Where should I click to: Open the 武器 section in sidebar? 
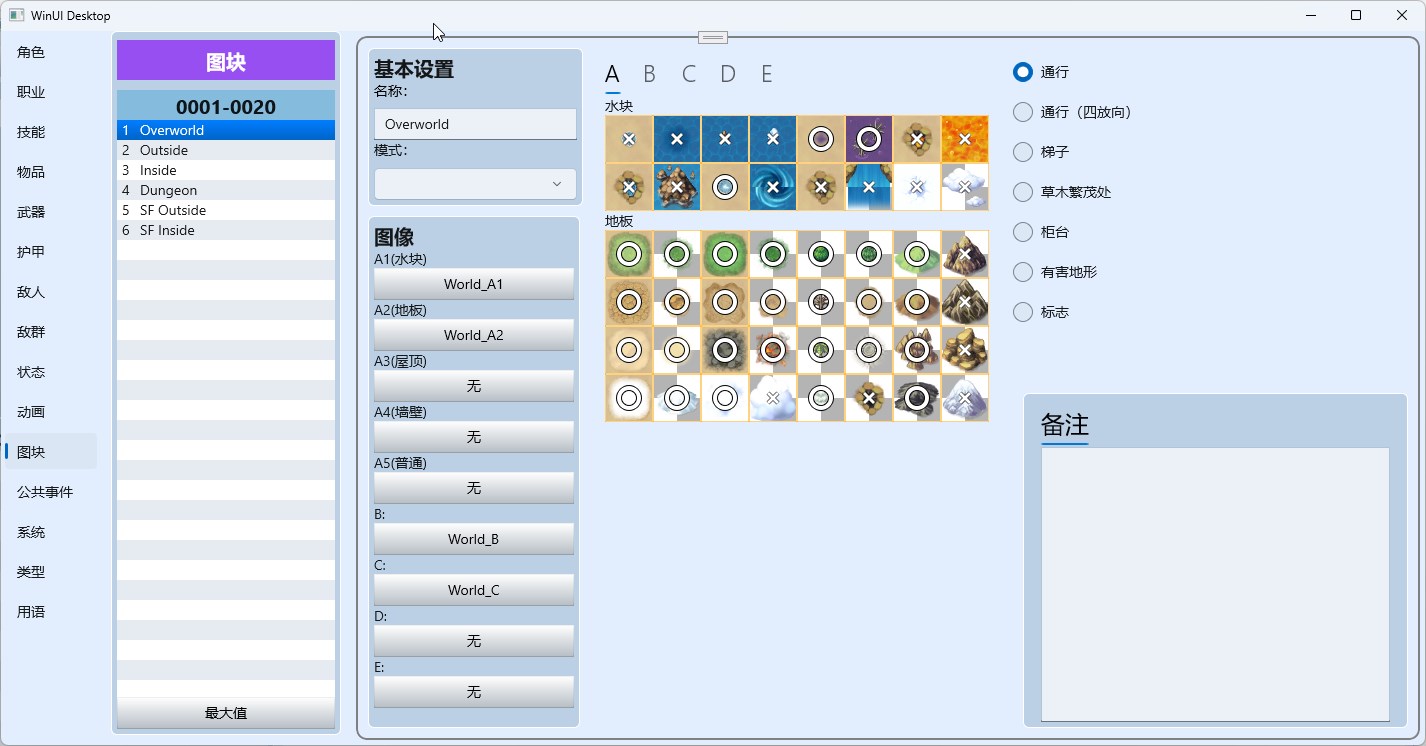51,212
